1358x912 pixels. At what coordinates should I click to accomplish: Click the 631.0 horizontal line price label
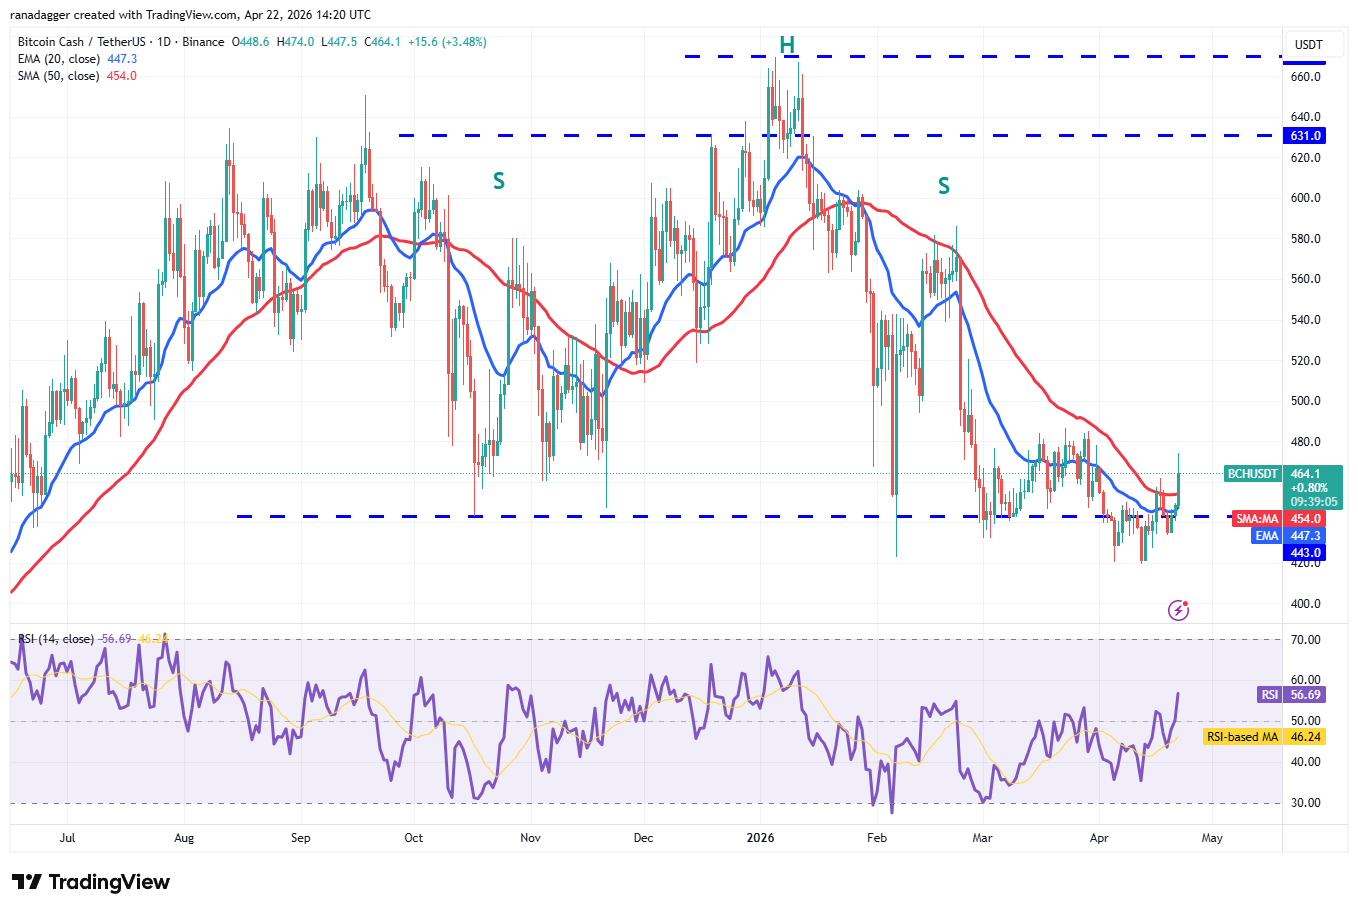pyautogui.click(x=1305, y=136)
